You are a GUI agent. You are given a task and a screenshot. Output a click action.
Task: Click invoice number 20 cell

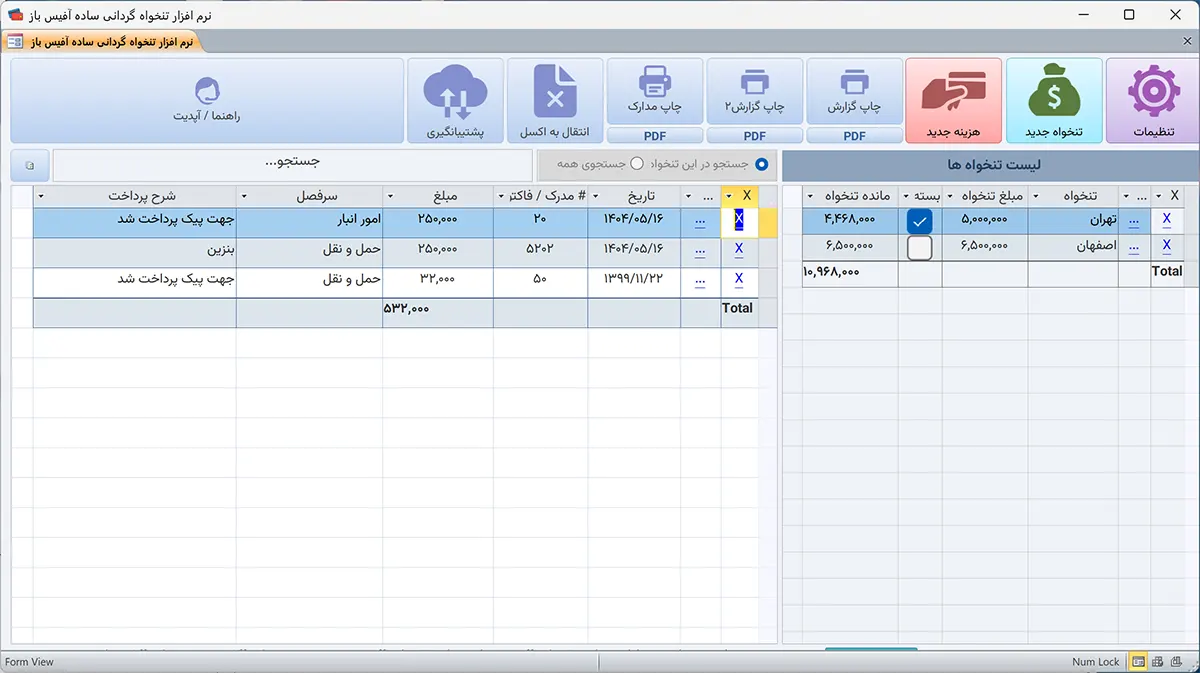point(540,222)
